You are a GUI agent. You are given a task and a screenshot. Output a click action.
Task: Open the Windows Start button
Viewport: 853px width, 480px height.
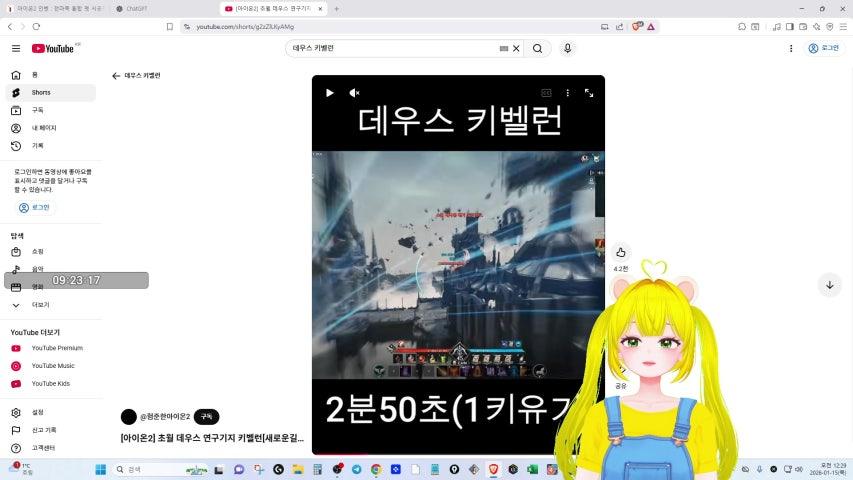pyautogui.click(x=101, y=469)
